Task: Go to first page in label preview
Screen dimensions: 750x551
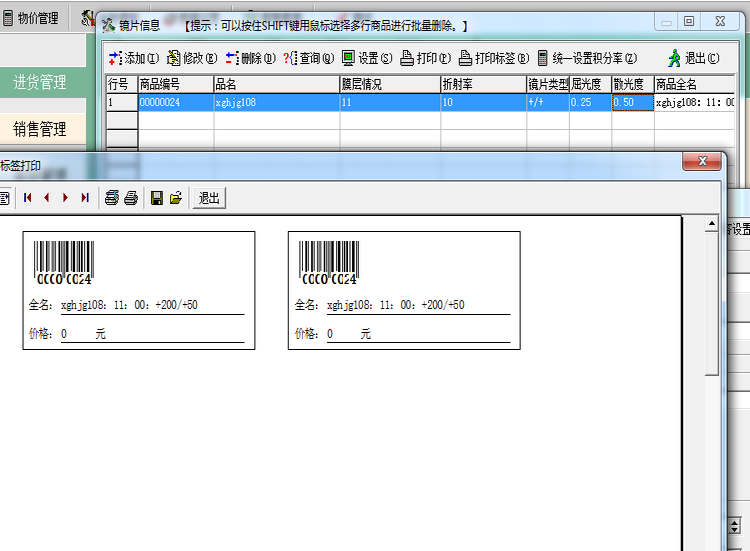Action: coord(28,198)
